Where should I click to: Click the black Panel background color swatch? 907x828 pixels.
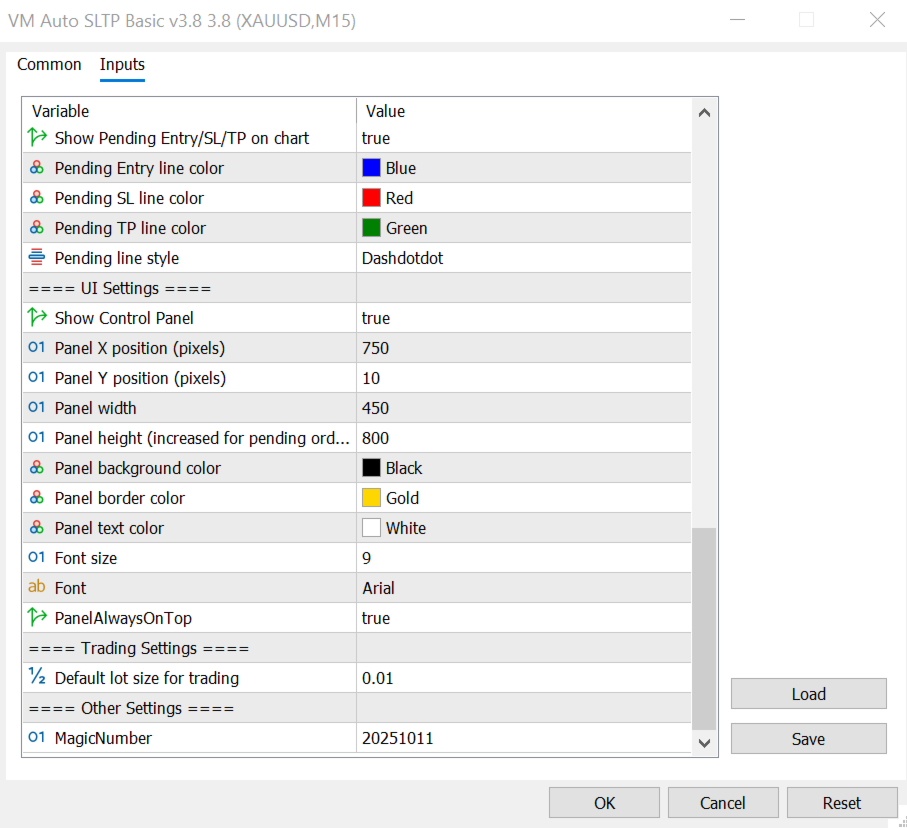click(371, 468)
